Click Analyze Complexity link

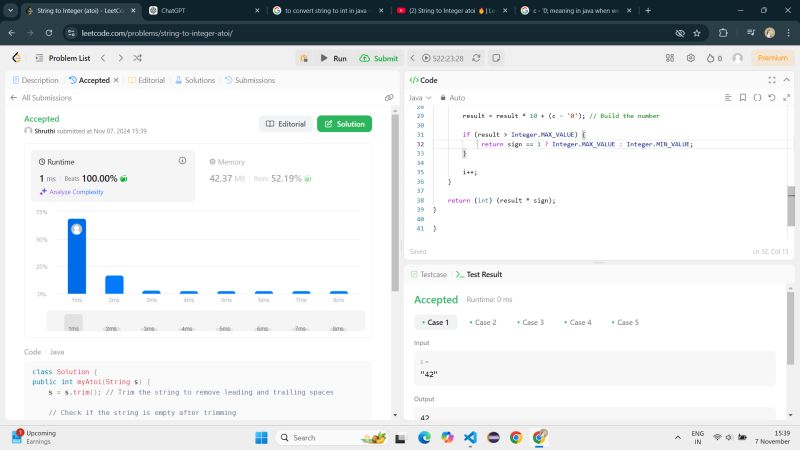[71, 192]
